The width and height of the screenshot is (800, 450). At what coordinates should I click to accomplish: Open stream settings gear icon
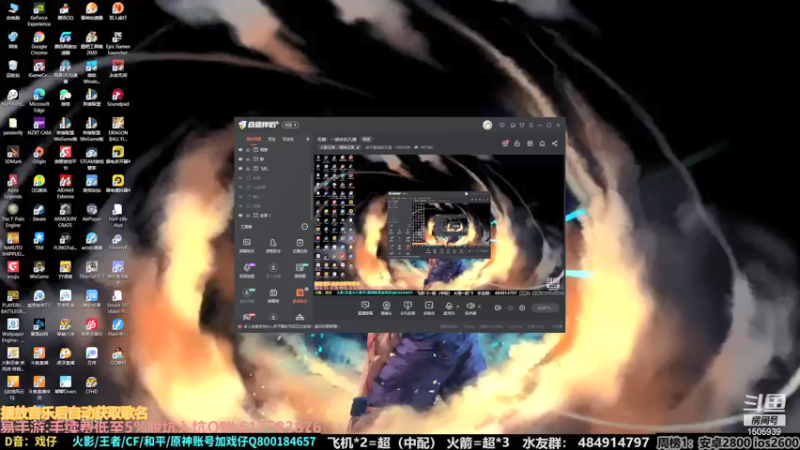coord(522,308)
